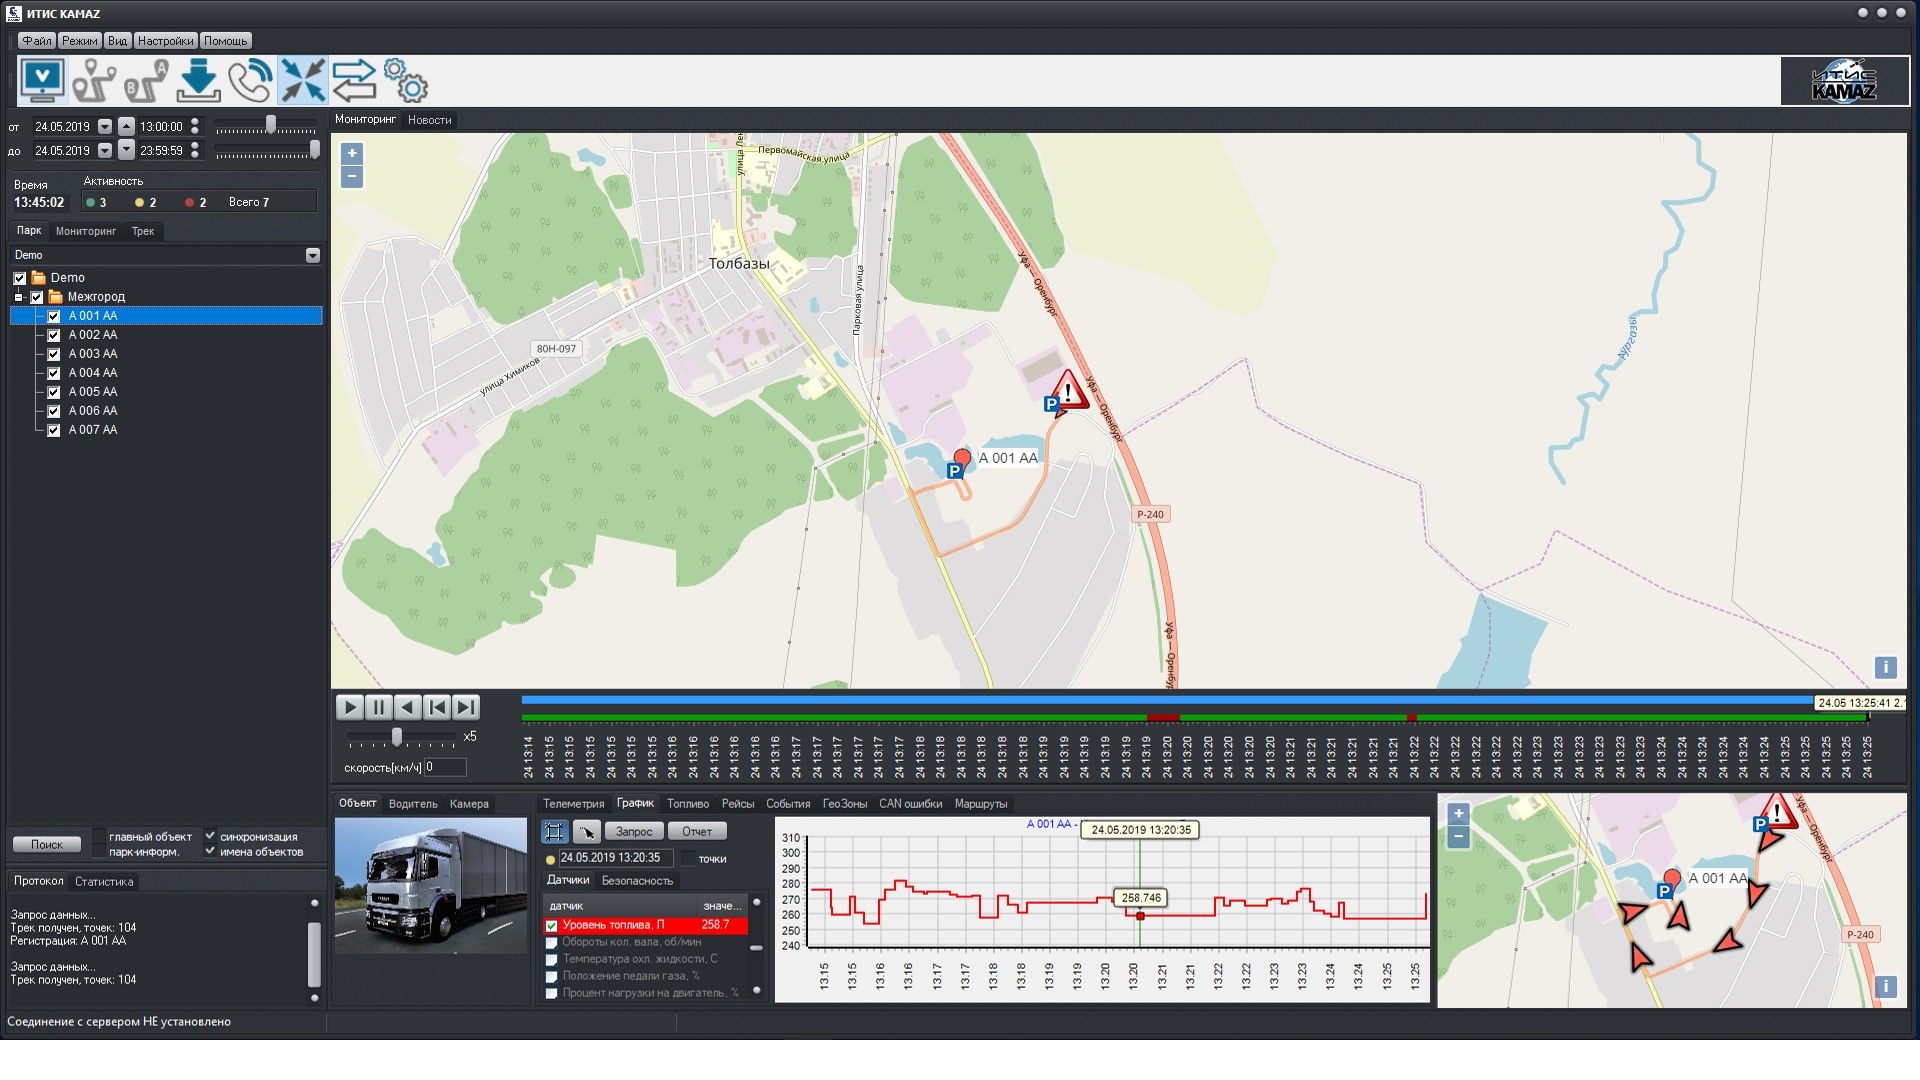Open the Настройки menu

click(166, 41)
